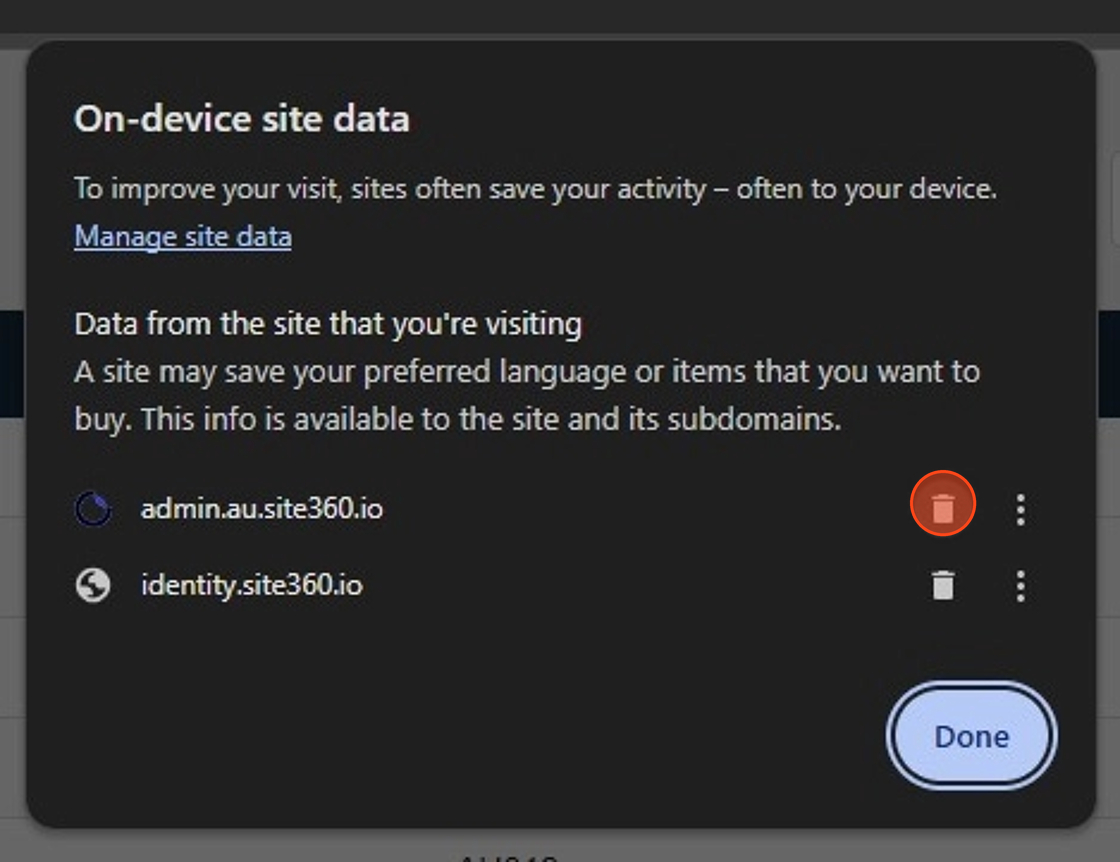Screen dimensions: 1120x862
Task: Click the 'buy. This info is available' text line
Action: tap(457, 419)
